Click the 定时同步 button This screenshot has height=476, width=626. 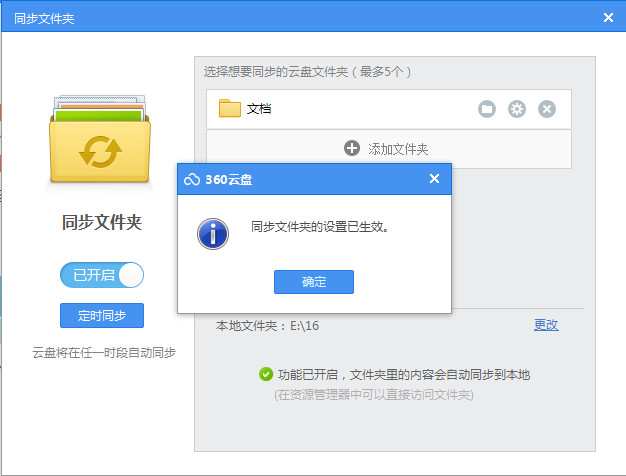102,315
